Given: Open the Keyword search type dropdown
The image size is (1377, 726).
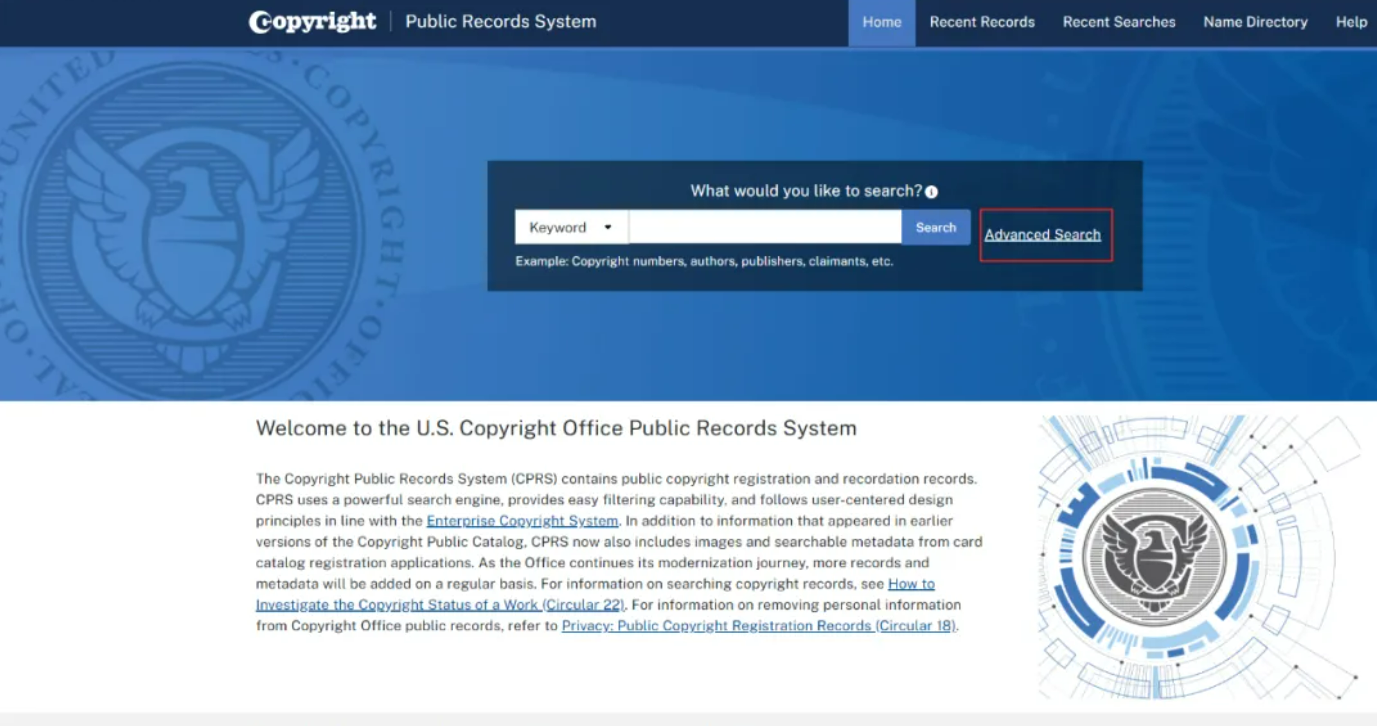Looking at the screenshot, I should [x=571, y=227].
